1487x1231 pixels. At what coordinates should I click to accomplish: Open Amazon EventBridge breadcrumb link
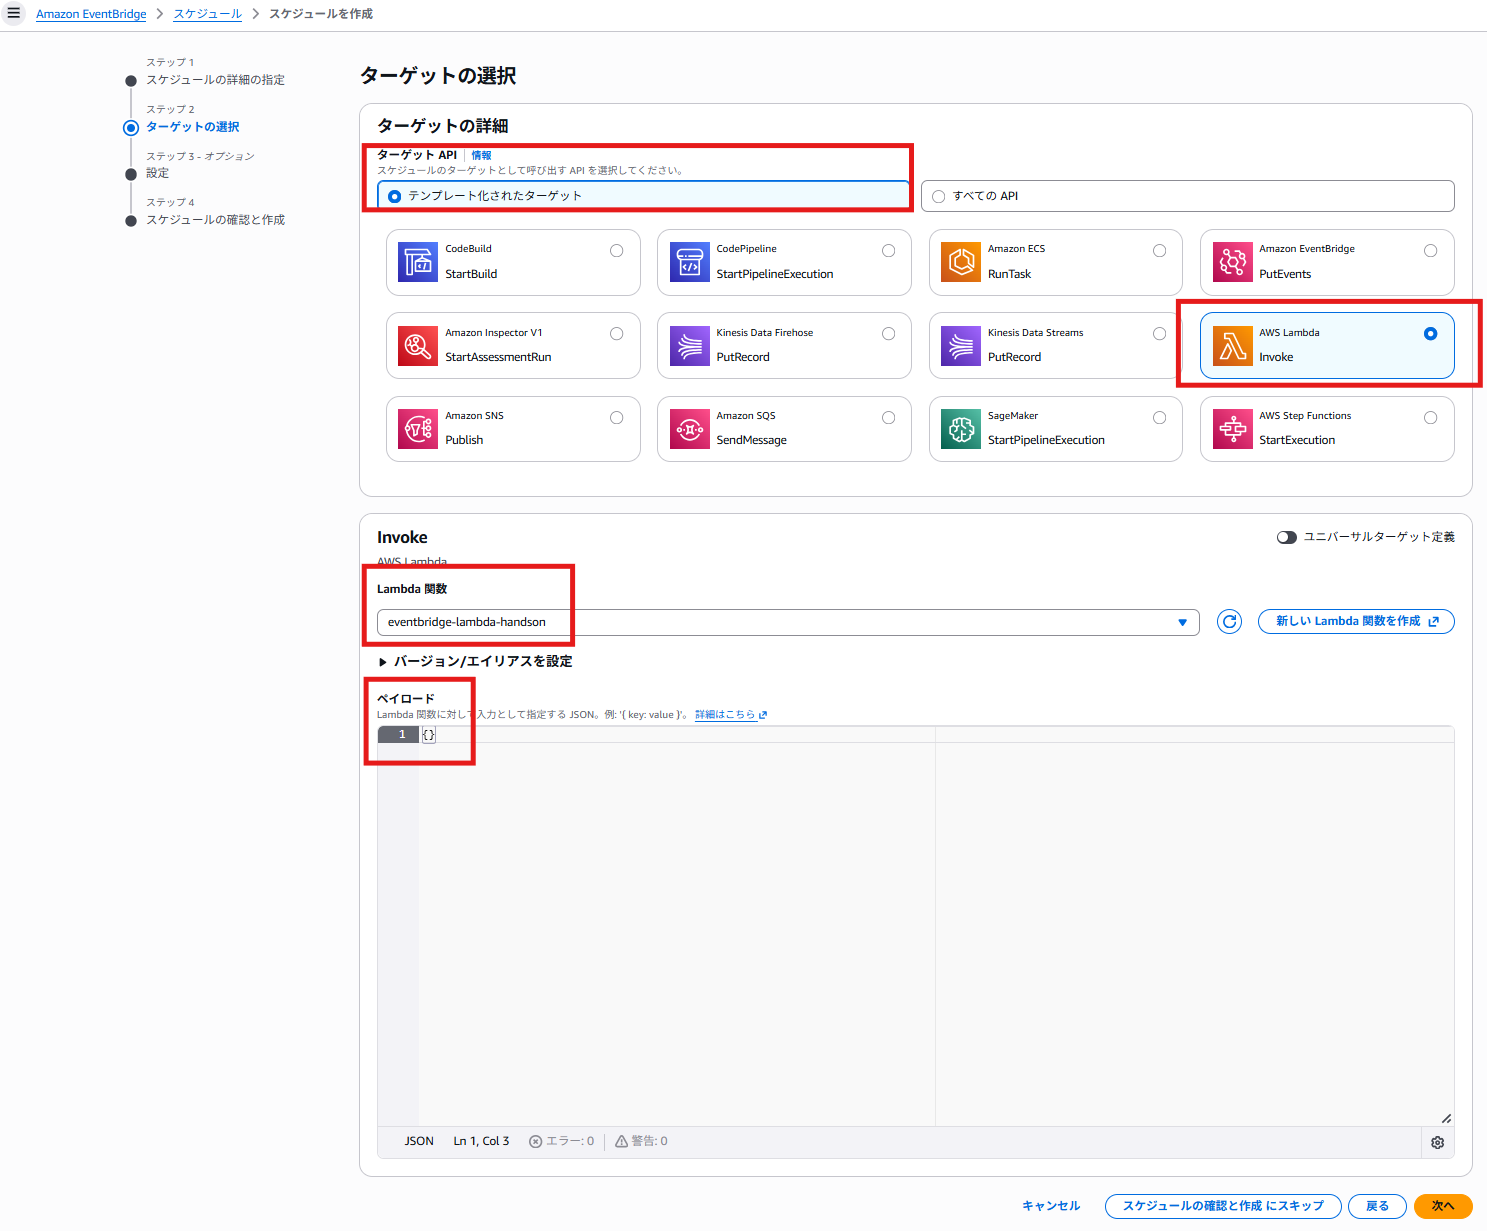point(91,14)
